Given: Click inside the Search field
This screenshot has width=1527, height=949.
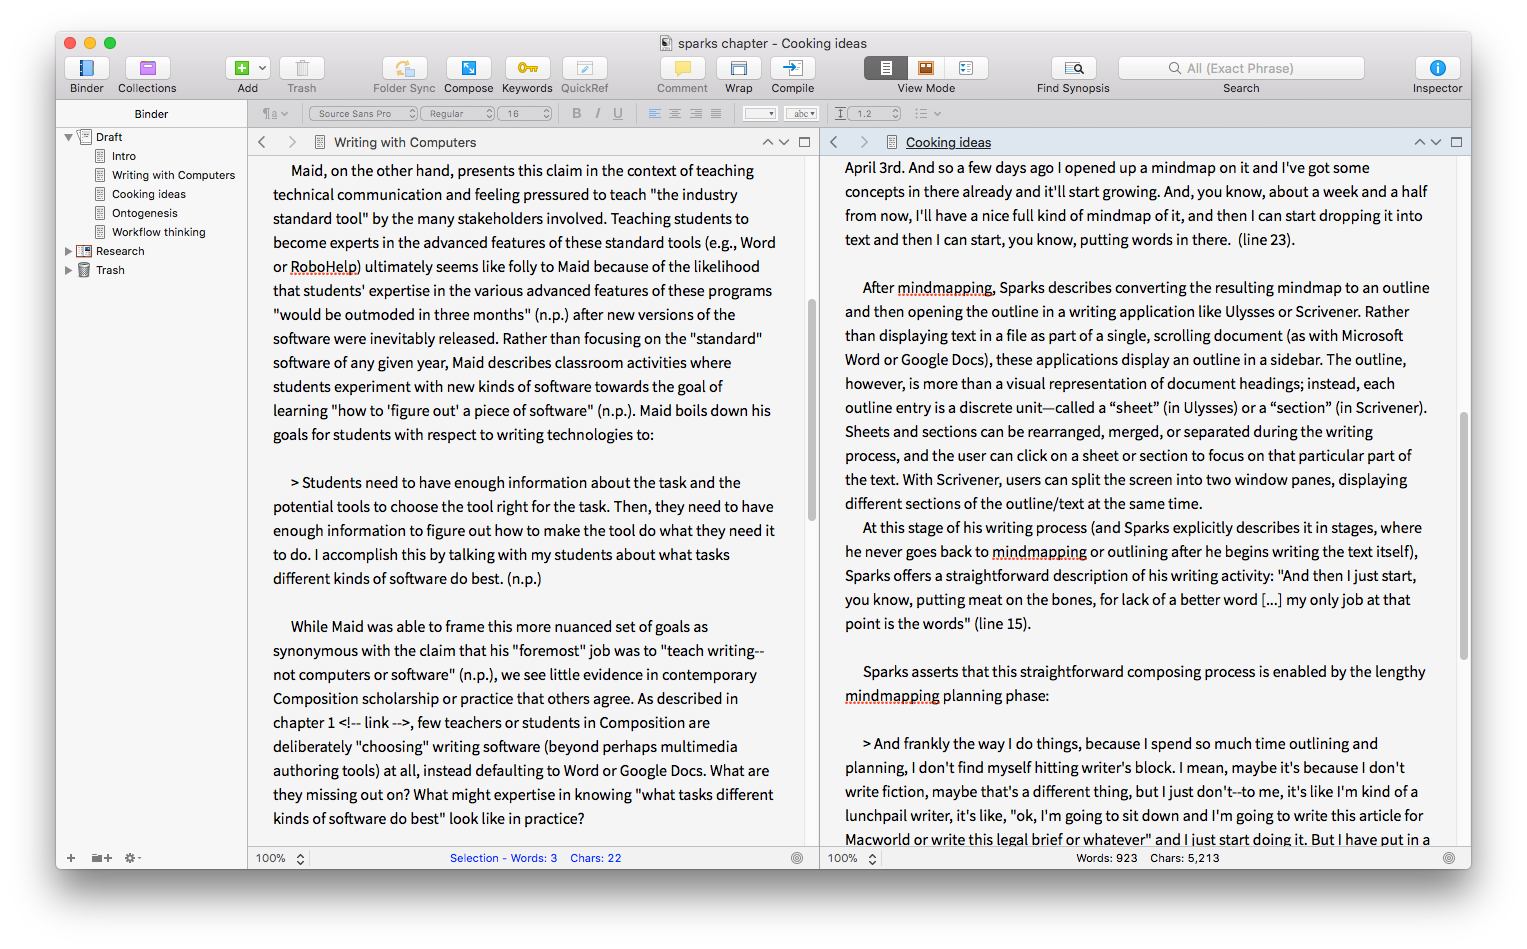Looking at the screenshot, I should pyautogui.click(x=1240, y=67).
